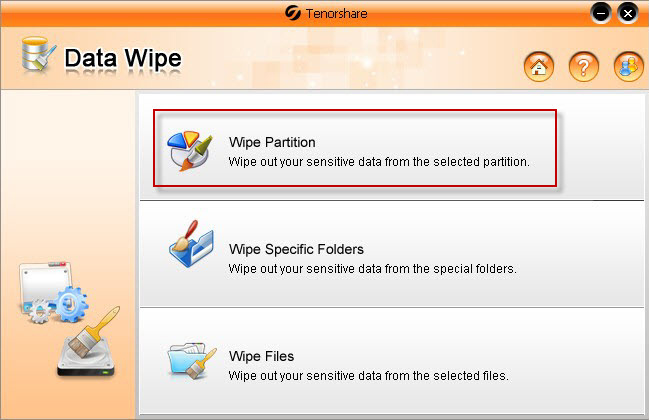
Task: Click the Home icon button
Action: (539, 67)
